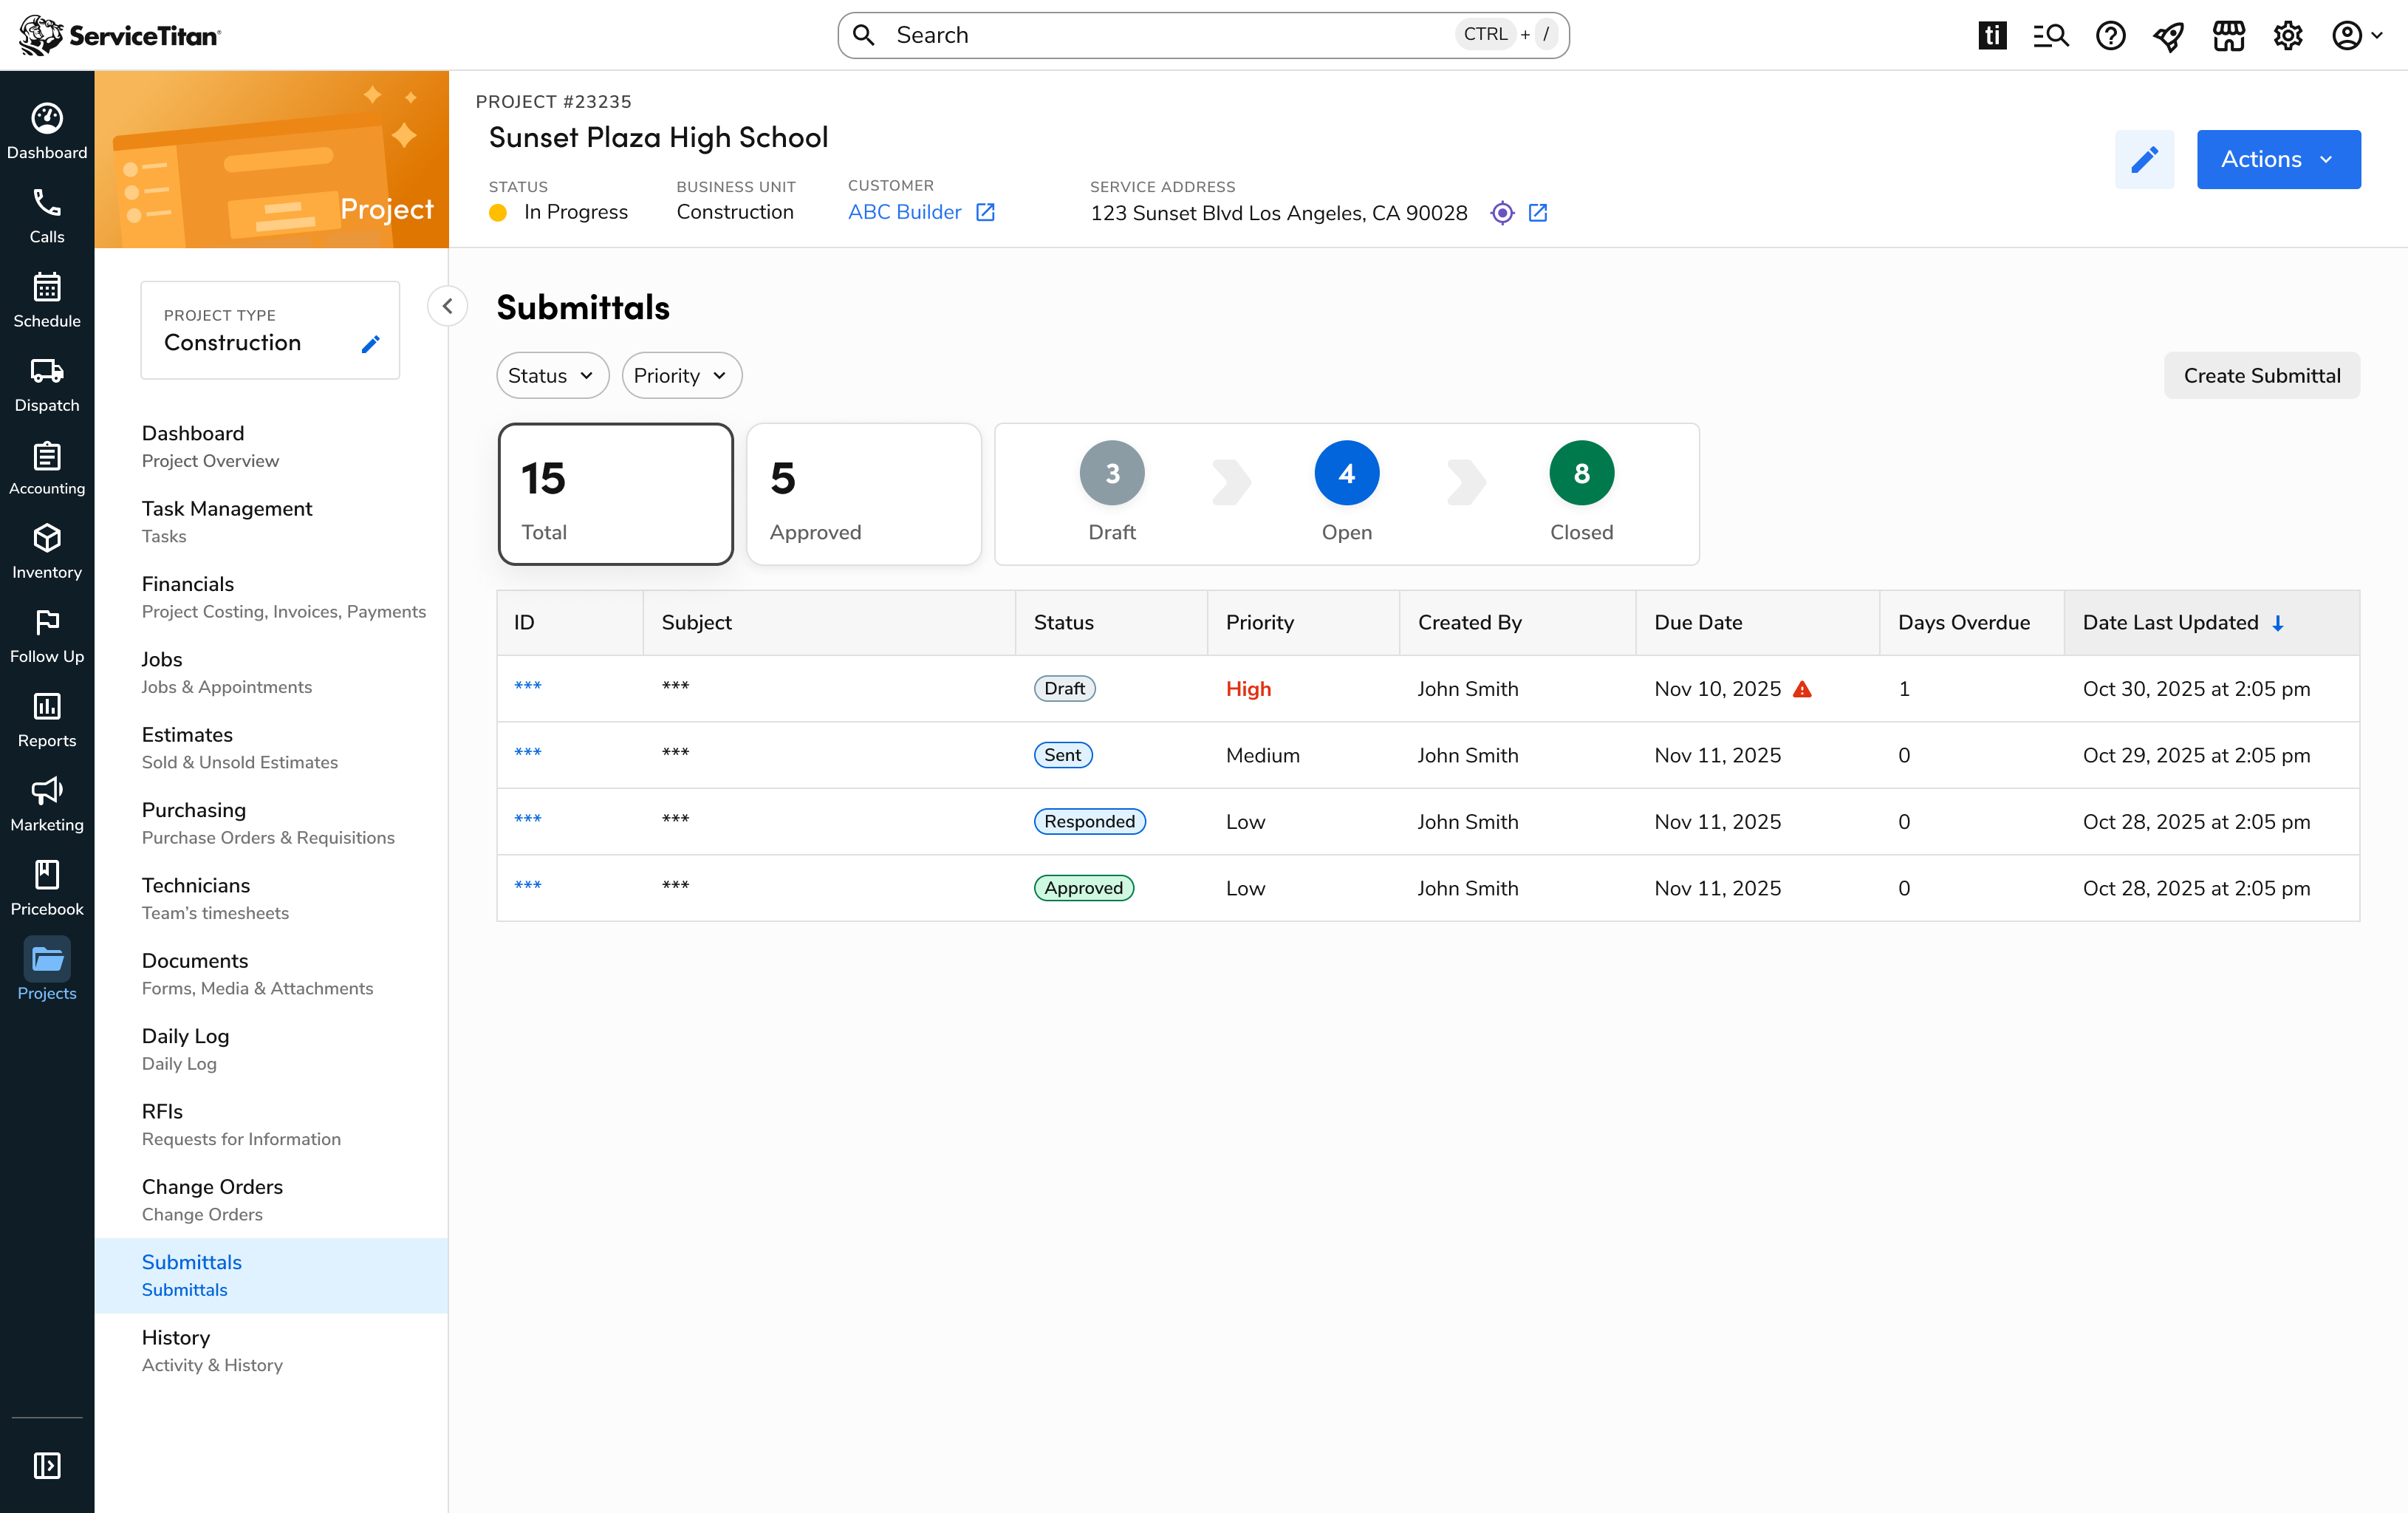The image size is (2408, 1513).
Task: Select the Closed stage circle
Action: (x=1580, y=473)
